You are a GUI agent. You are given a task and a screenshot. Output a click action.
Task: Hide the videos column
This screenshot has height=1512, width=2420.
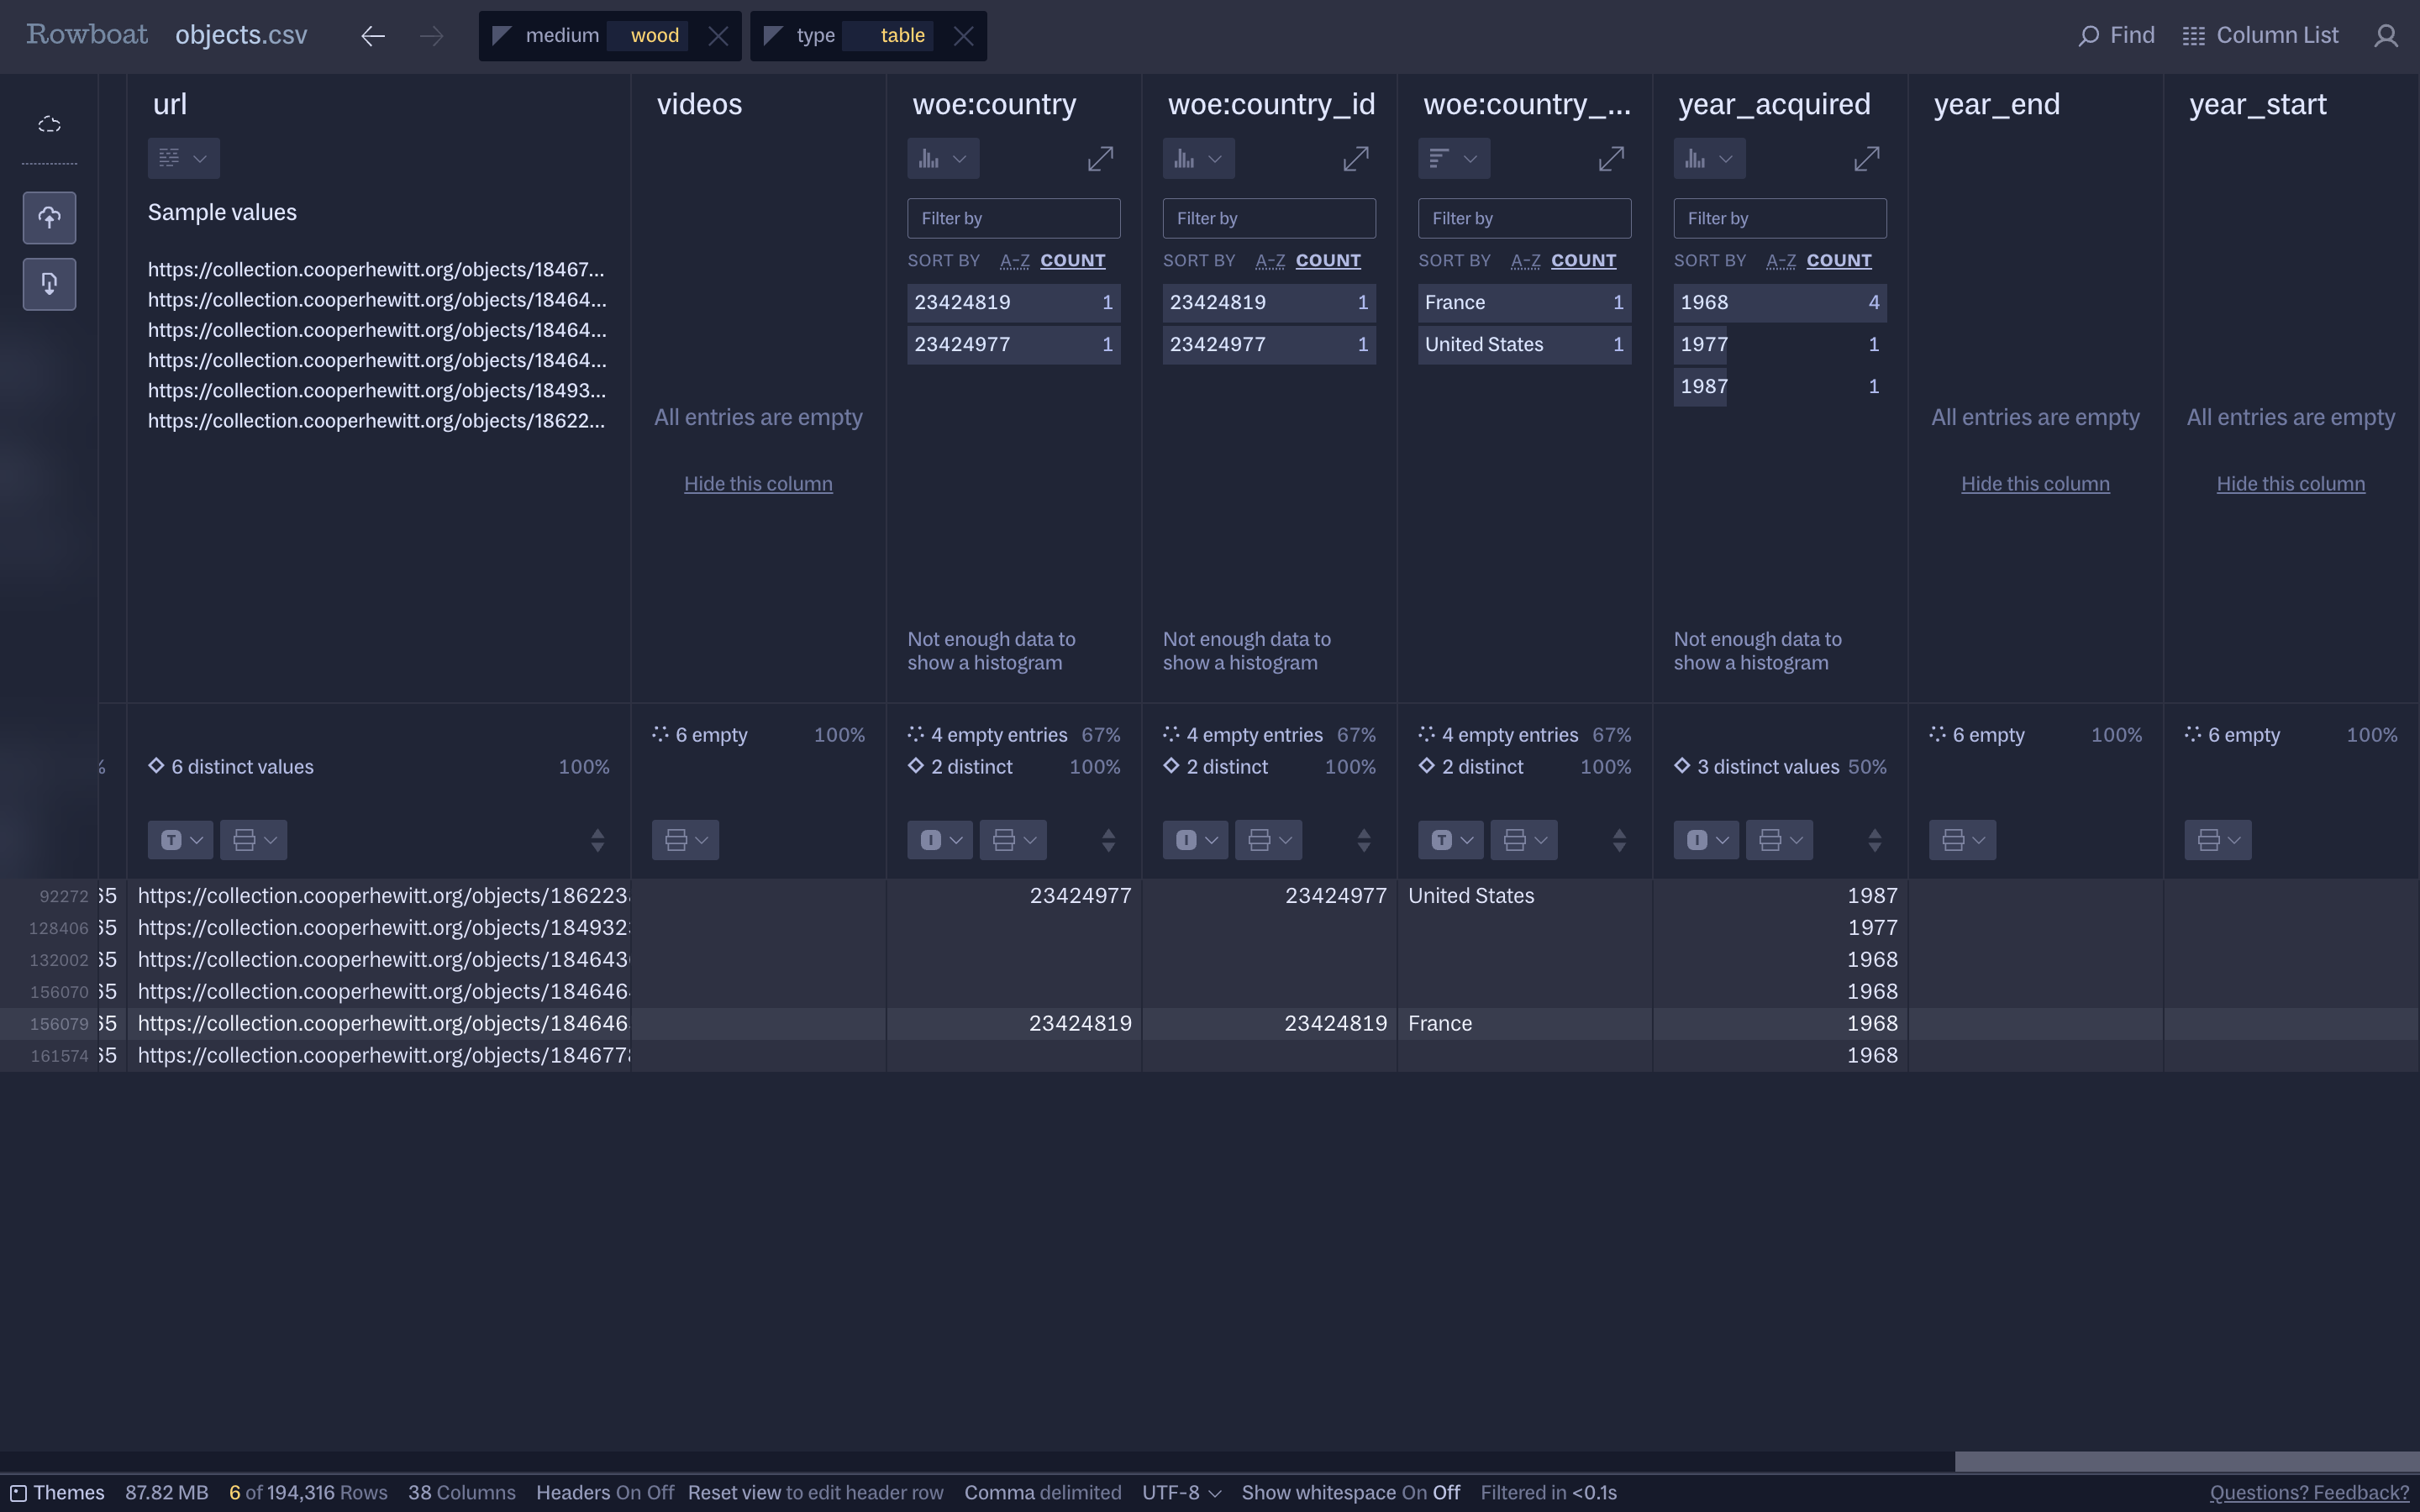(x=758, y=484)
